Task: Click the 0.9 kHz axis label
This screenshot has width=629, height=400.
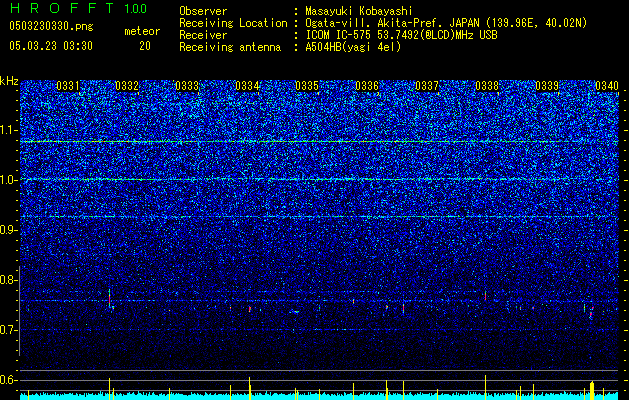Action: 9,230
